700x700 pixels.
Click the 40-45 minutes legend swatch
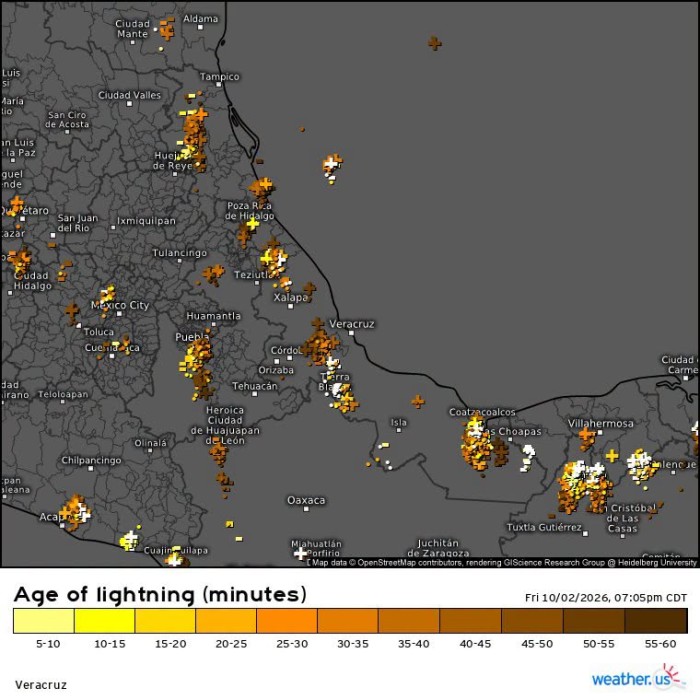tap(471, 621)
